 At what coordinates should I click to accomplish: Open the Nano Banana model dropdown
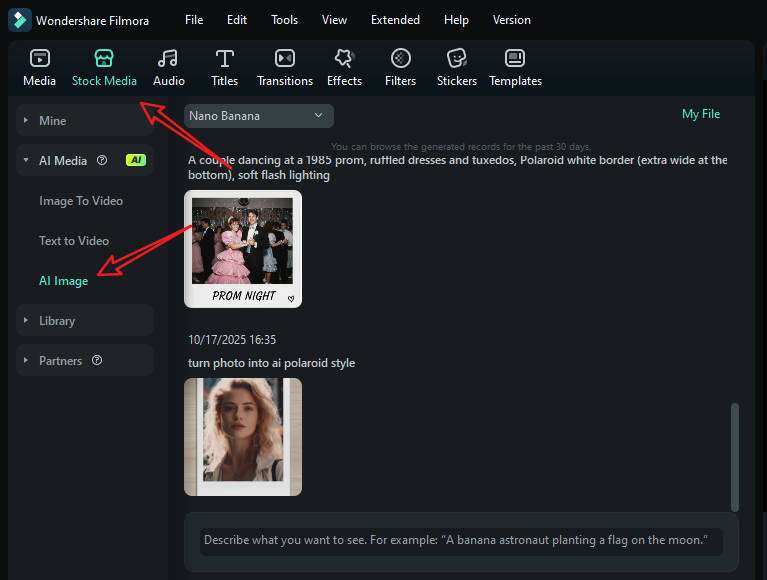[259, 116]
